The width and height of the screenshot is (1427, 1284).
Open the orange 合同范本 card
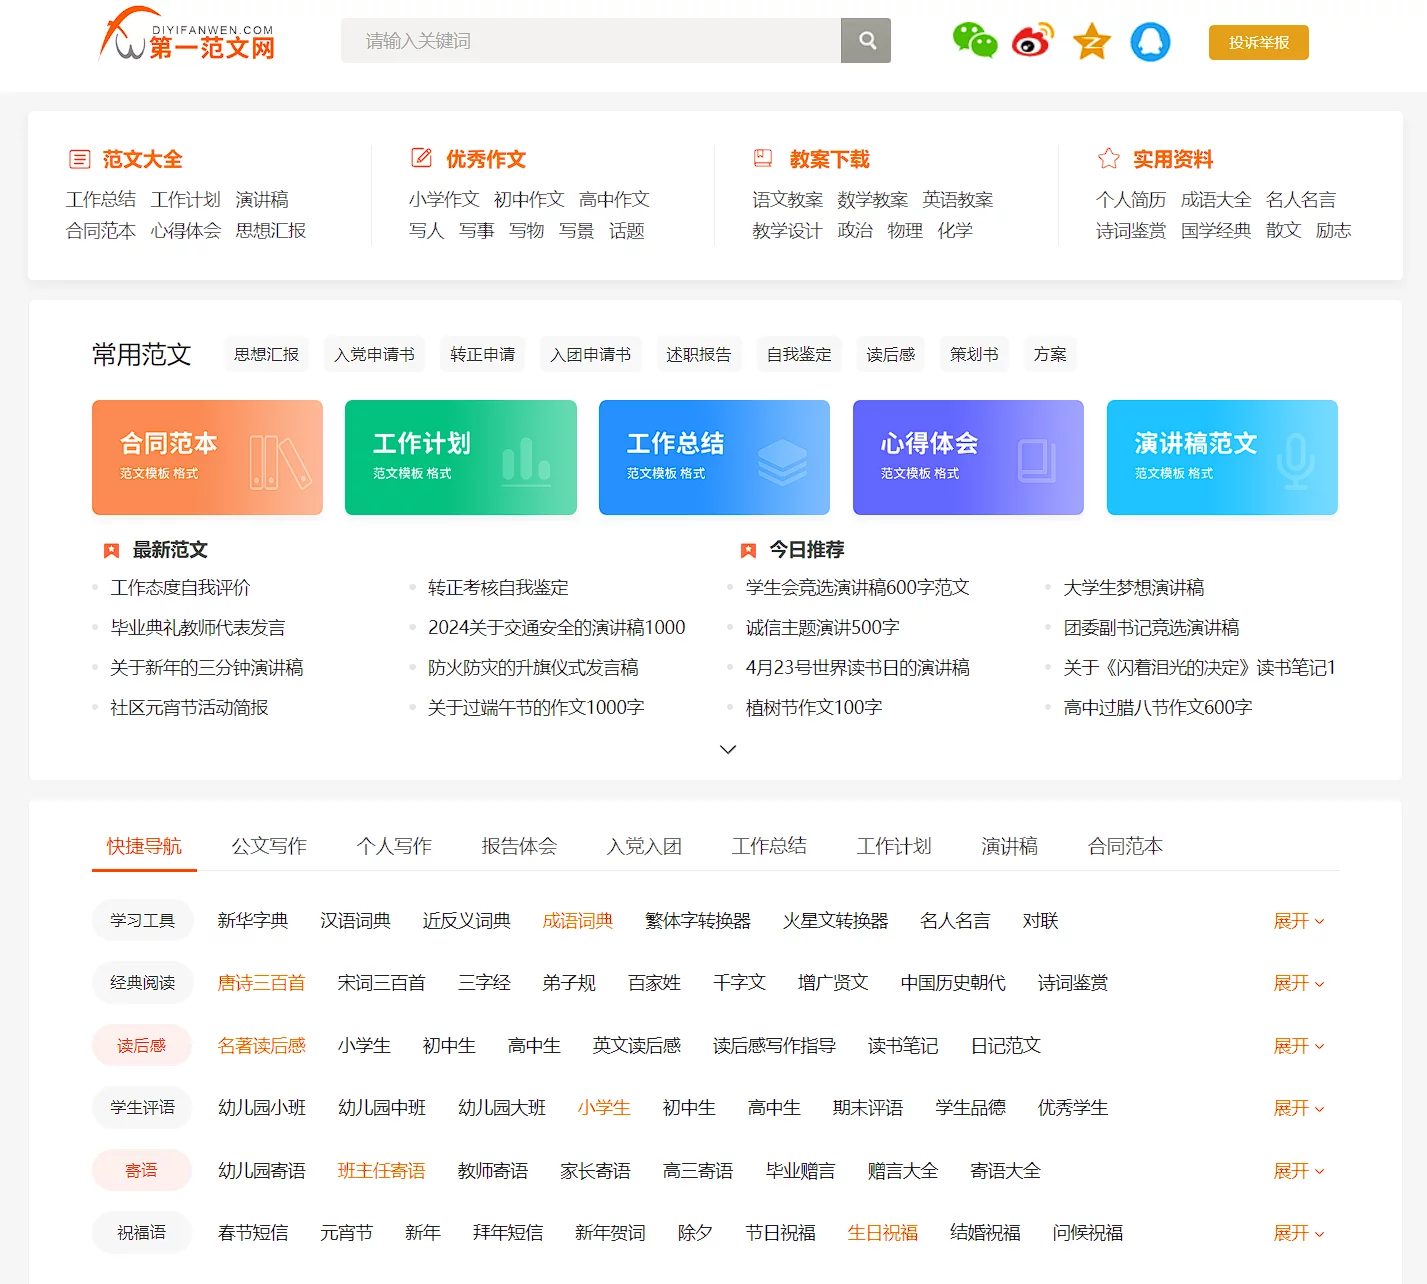click(207, 458)
